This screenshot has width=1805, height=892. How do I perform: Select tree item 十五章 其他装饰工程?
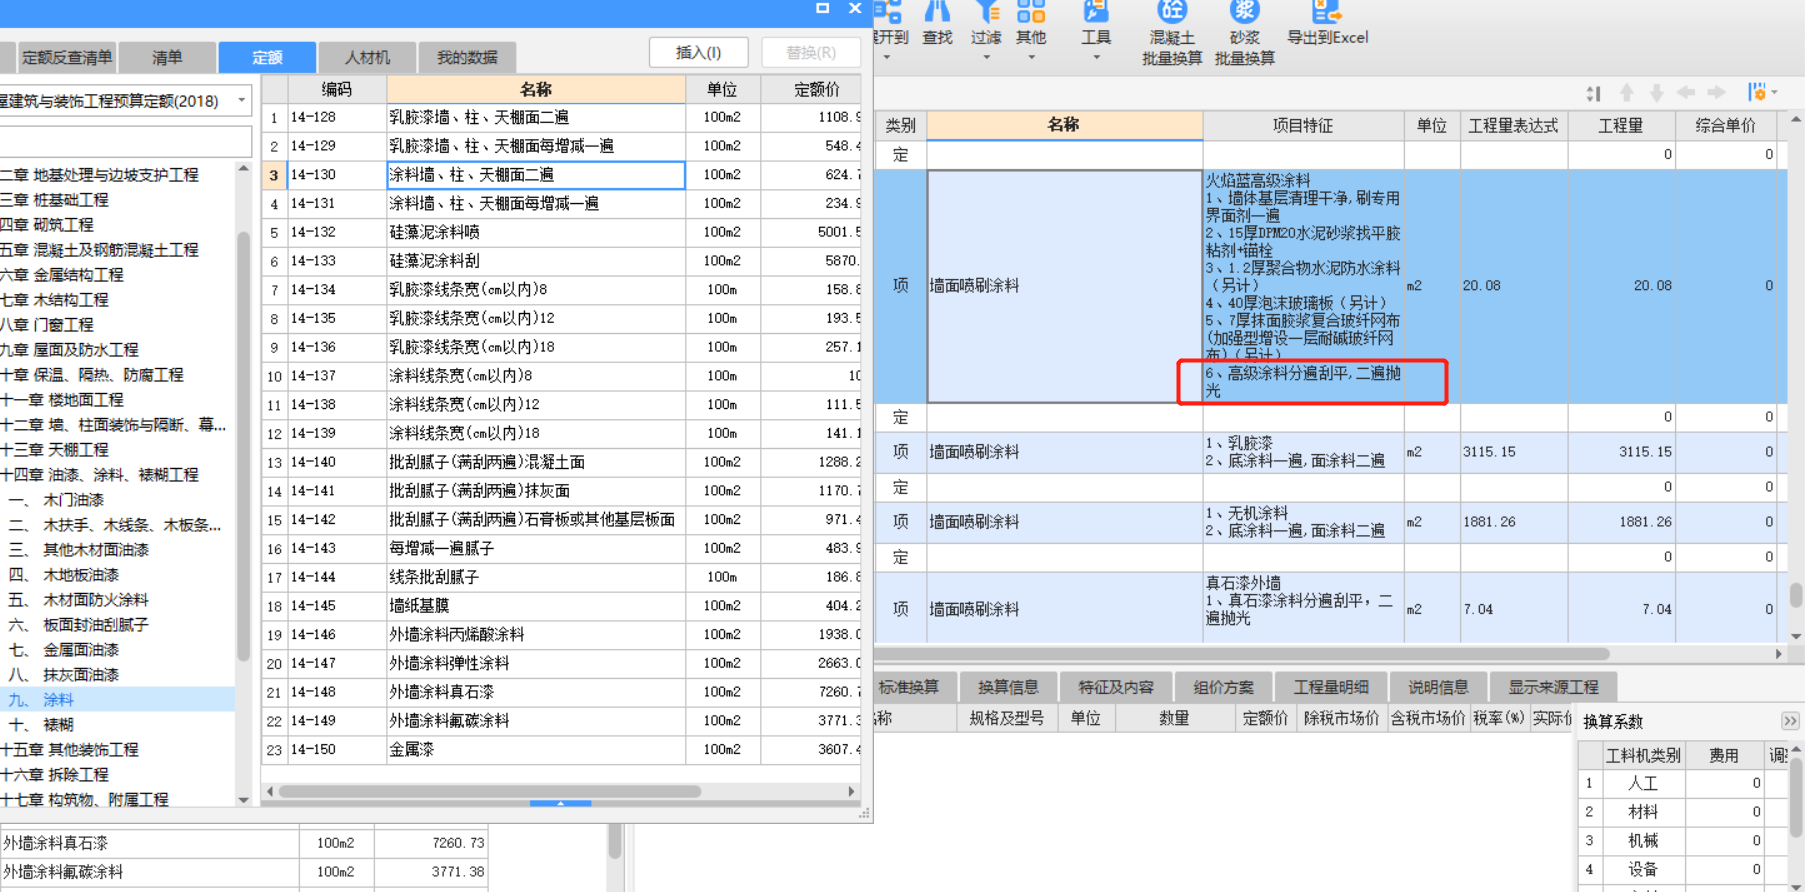[69, 750]
